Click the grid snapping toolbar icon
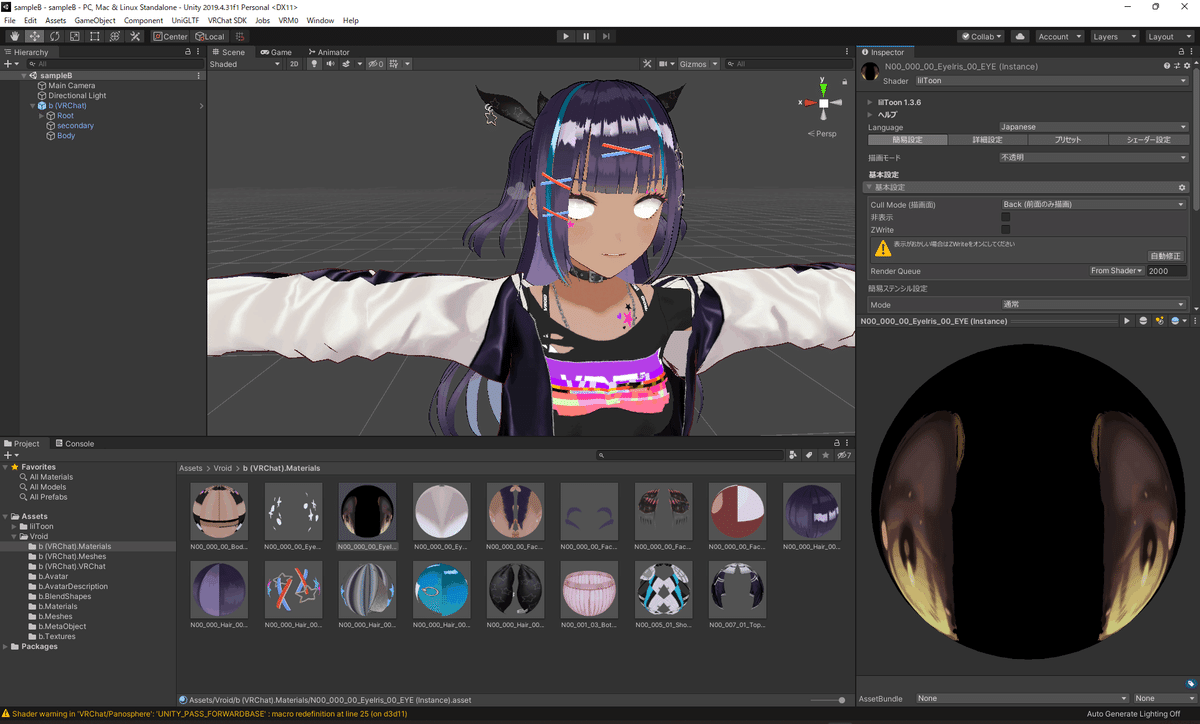 click(x=240, y=36)
